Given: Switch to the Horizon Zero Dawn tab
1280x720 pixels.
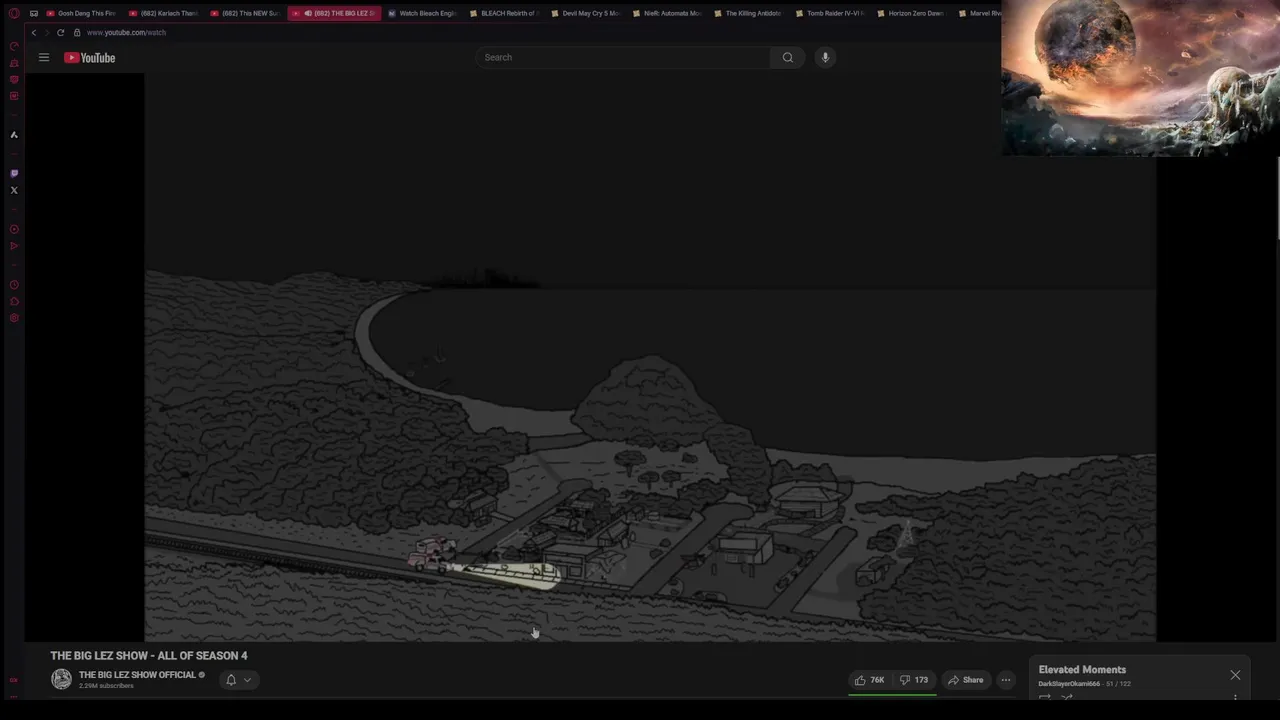Looking at the screenshot, I should click(912, 13).
